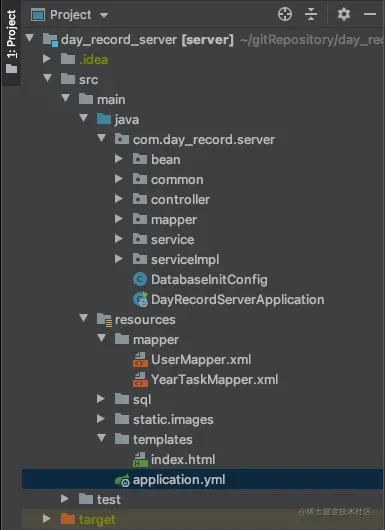Select DayRecordServerApplication Spring Boot class icon
This screenshot has height=530, width=385.
[140, 299]
